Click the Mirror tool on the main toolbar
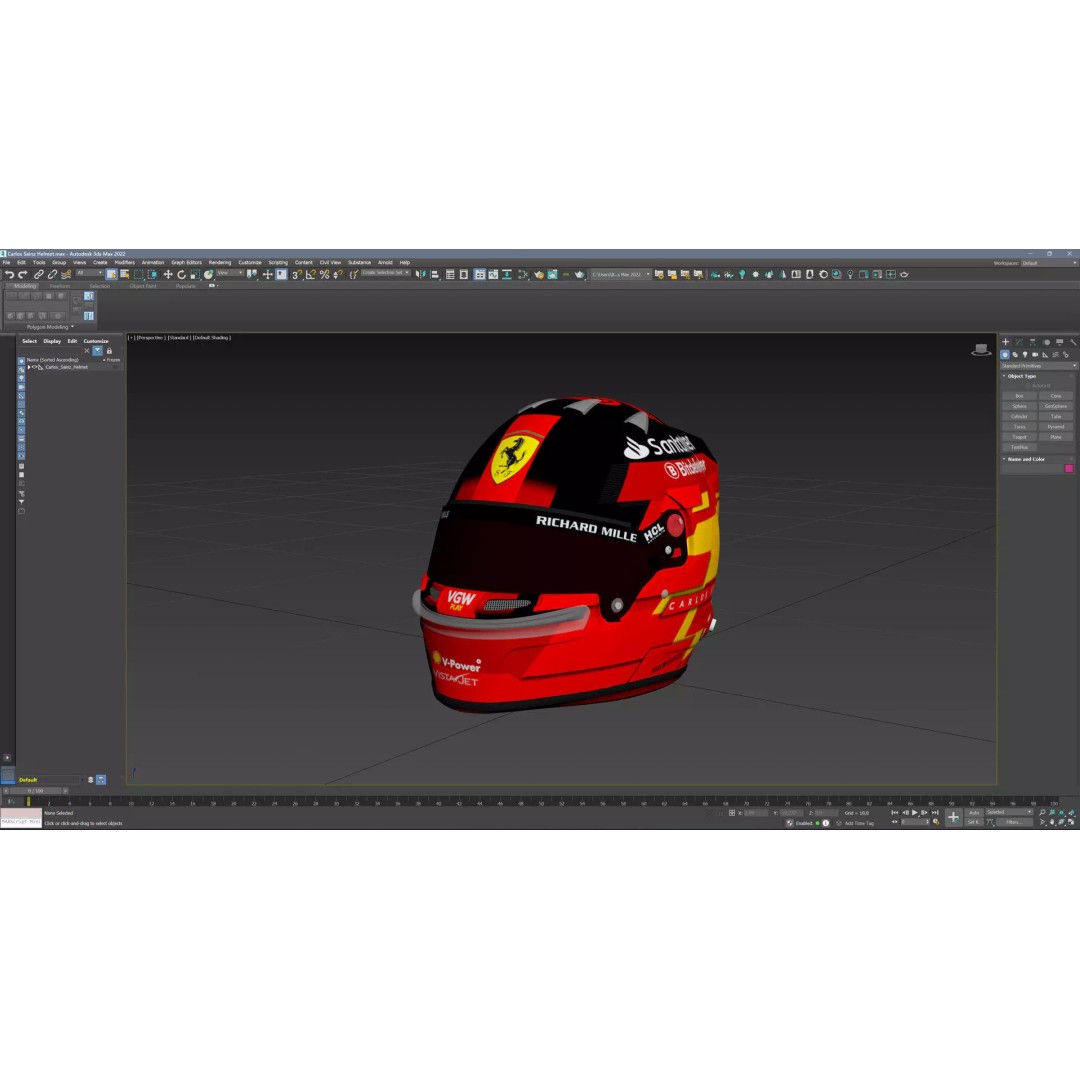Viewport: 1080px width, 1080px height. point(422,274)
